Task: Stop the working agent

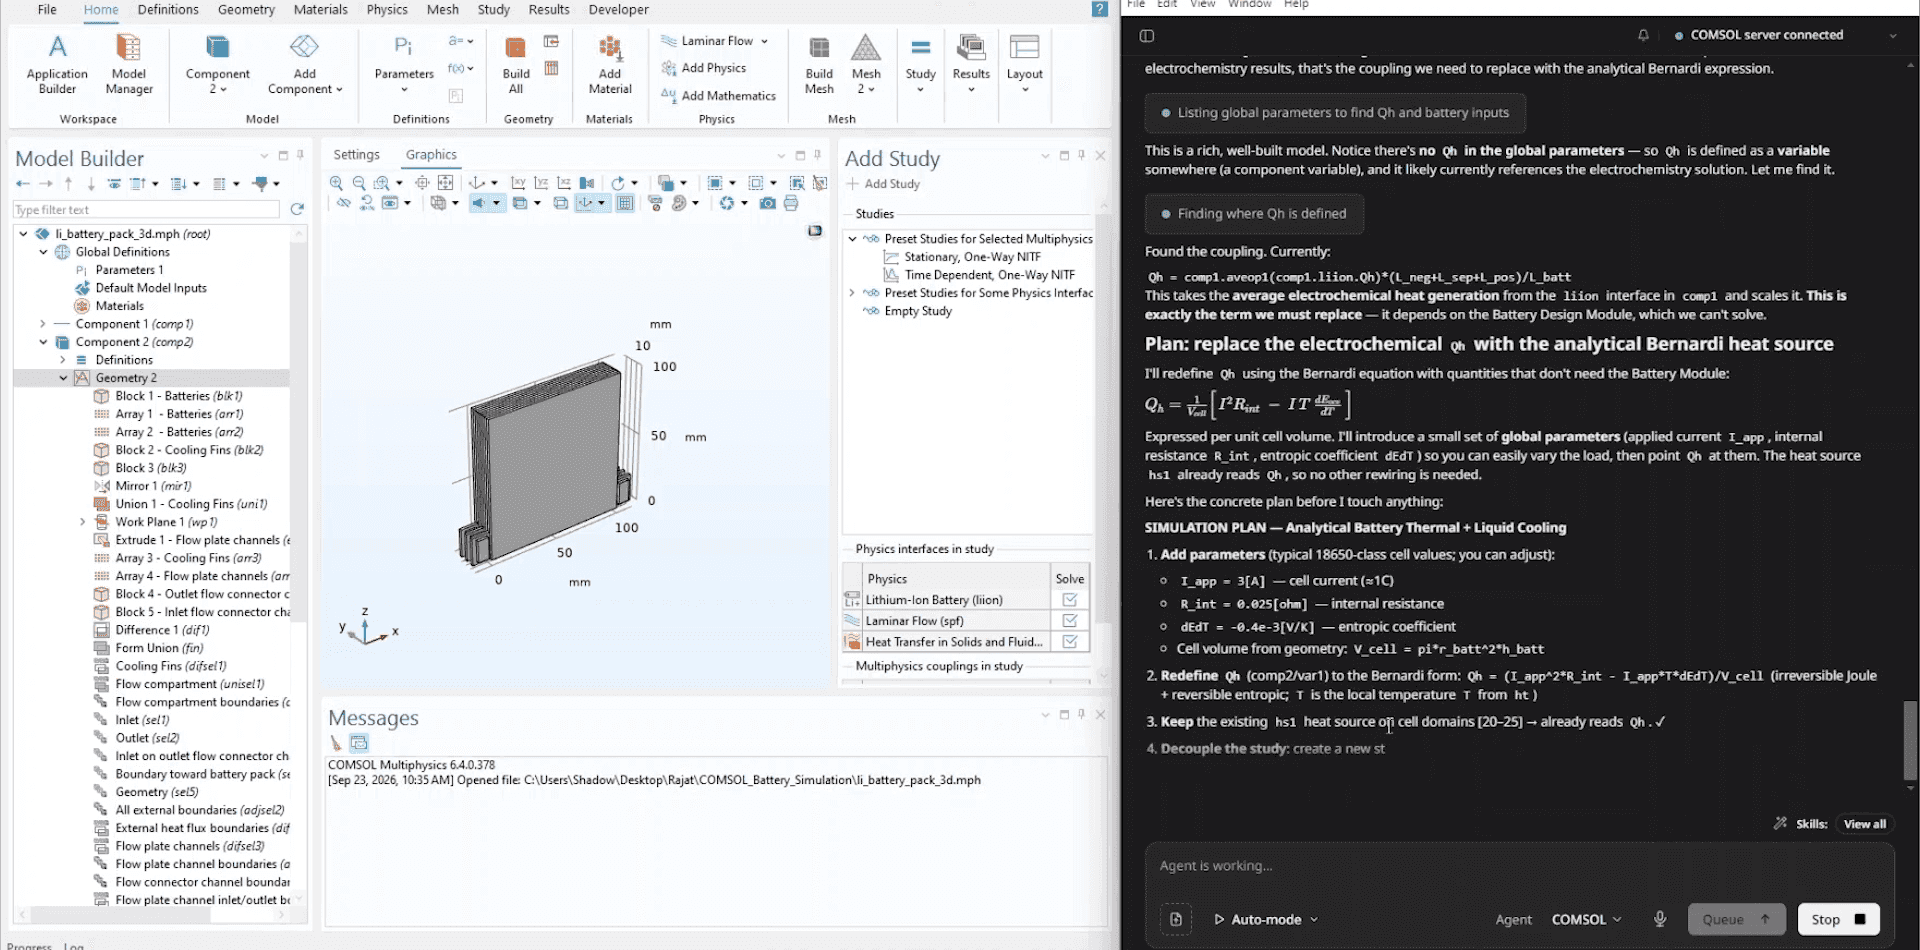Action: click(1838, 919)
